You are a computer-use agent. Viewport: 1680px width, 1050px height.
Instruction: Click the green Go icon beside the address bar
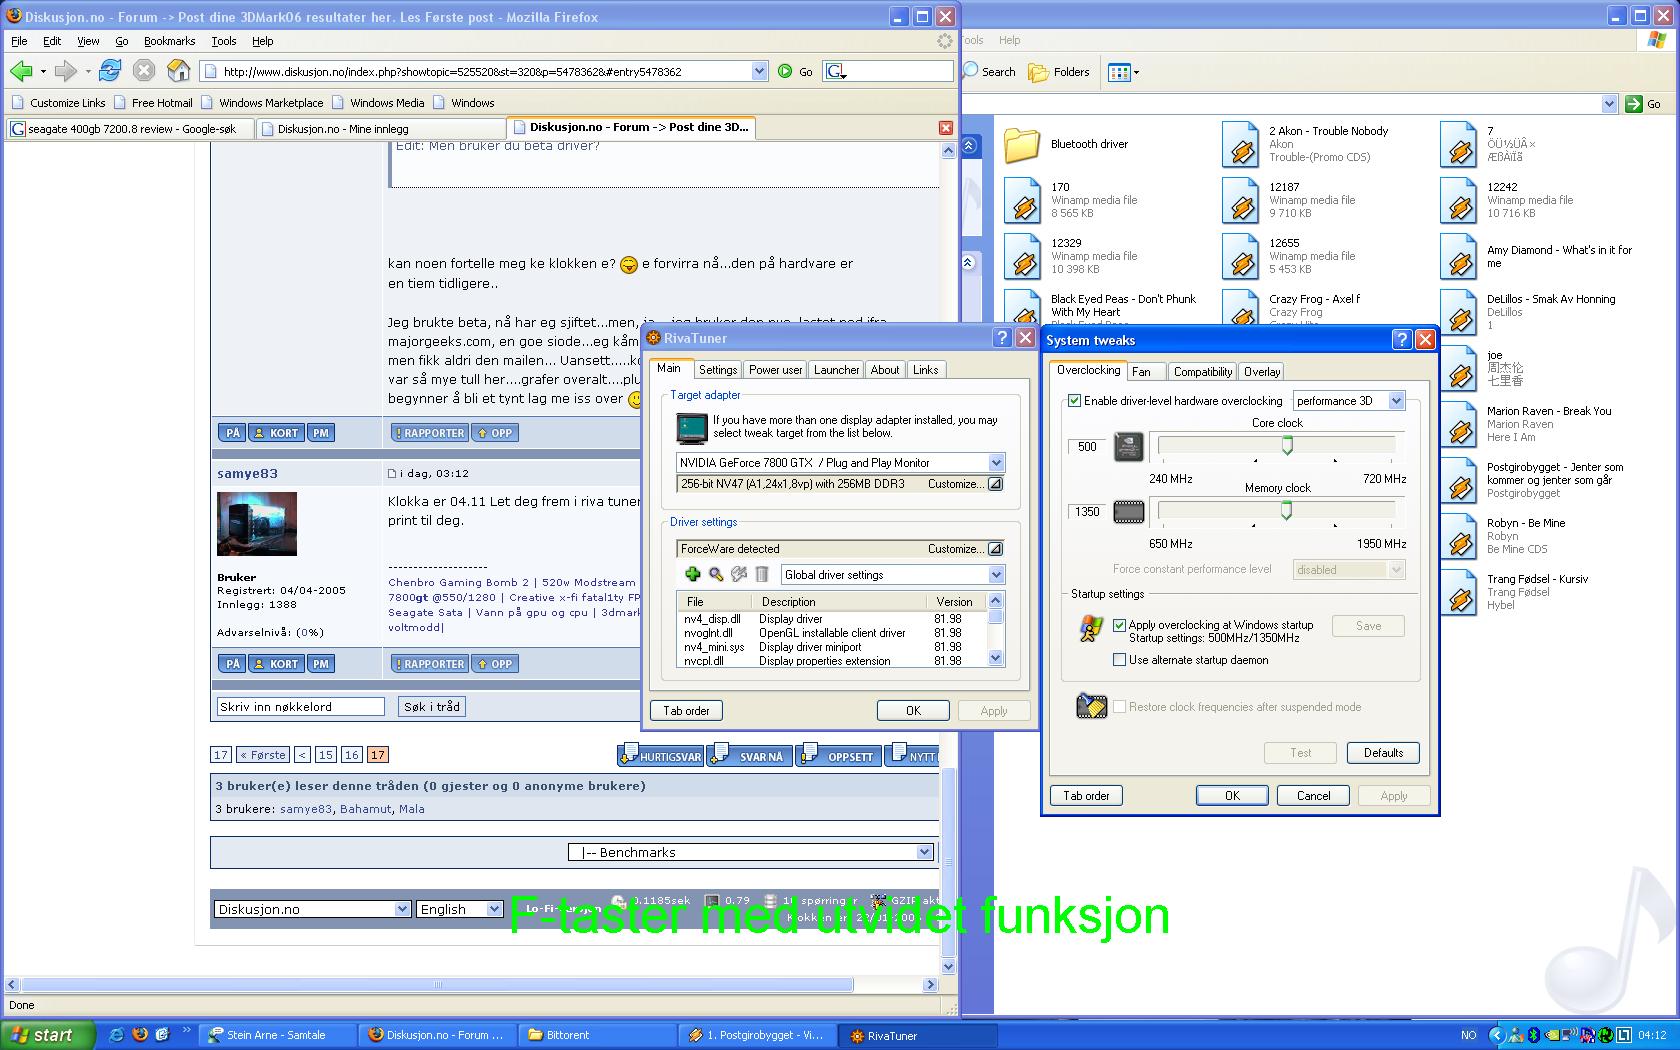click(x=785, y=71)
